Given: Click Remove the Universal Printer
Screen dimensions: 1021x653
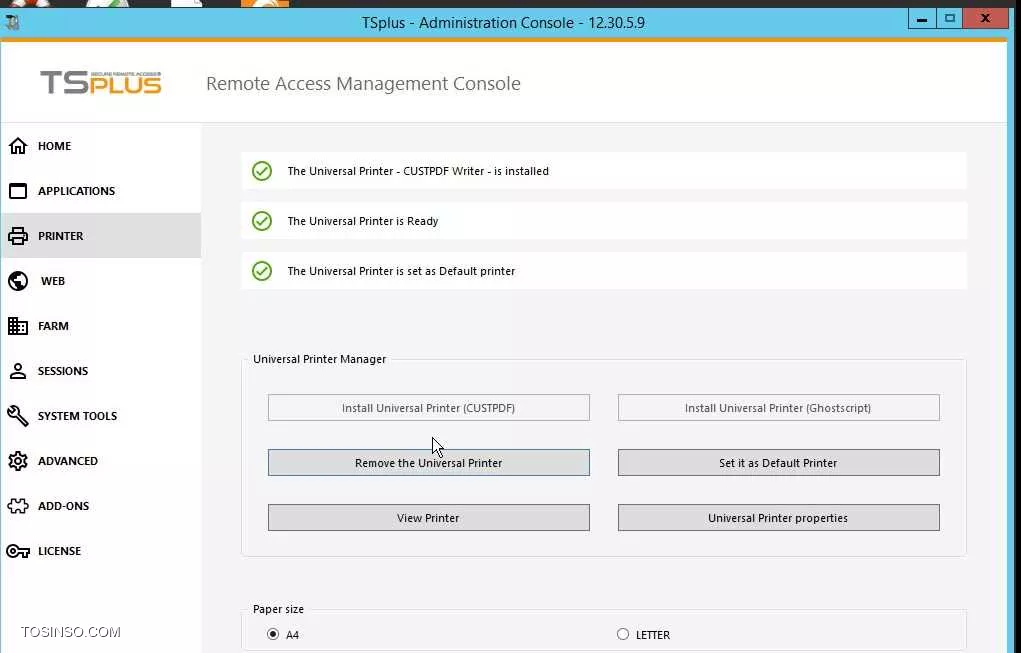Looking at the screenshot, I should (x=428, y=463).
